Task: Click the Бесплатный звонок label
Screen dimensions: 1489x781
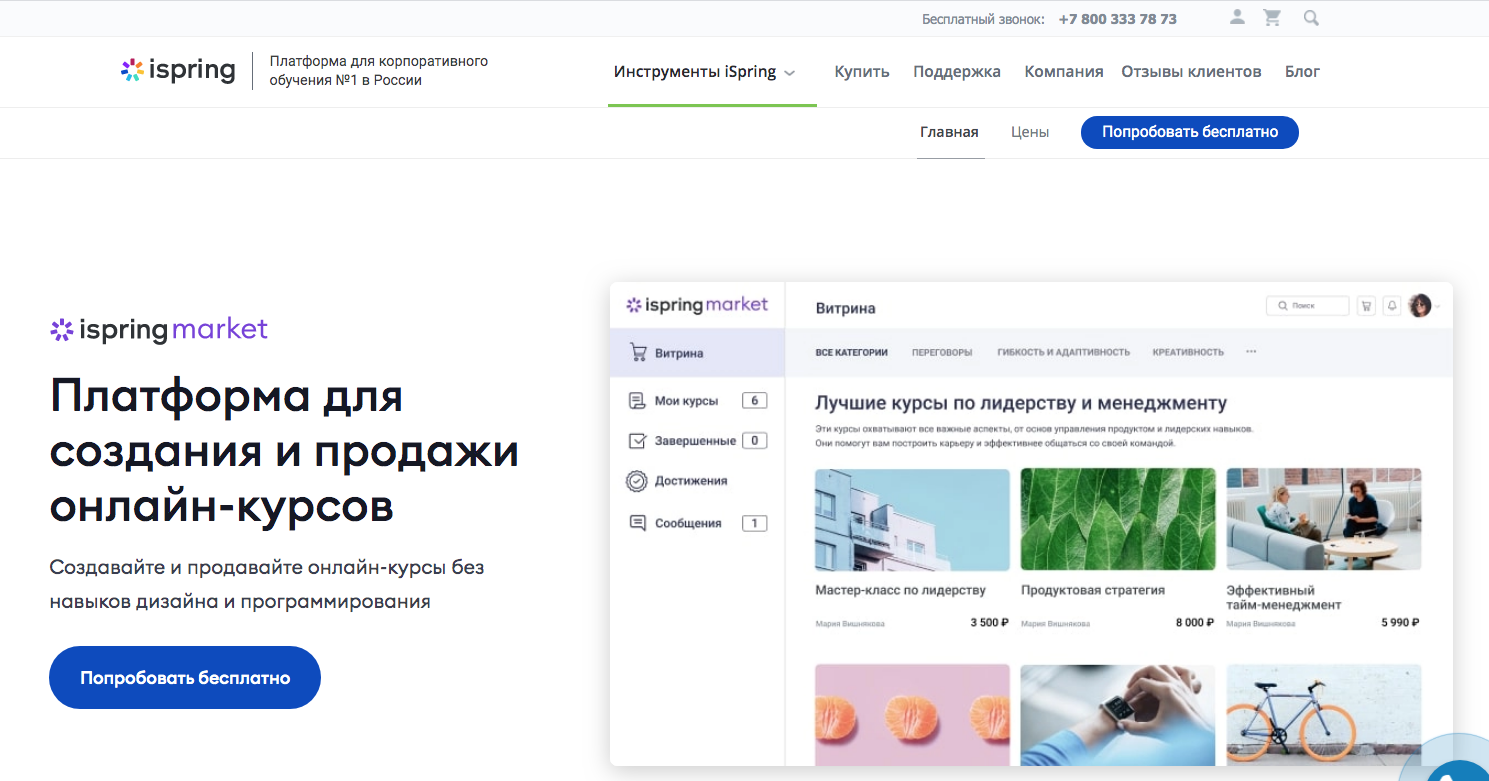Action: click(x=983, y=19)
